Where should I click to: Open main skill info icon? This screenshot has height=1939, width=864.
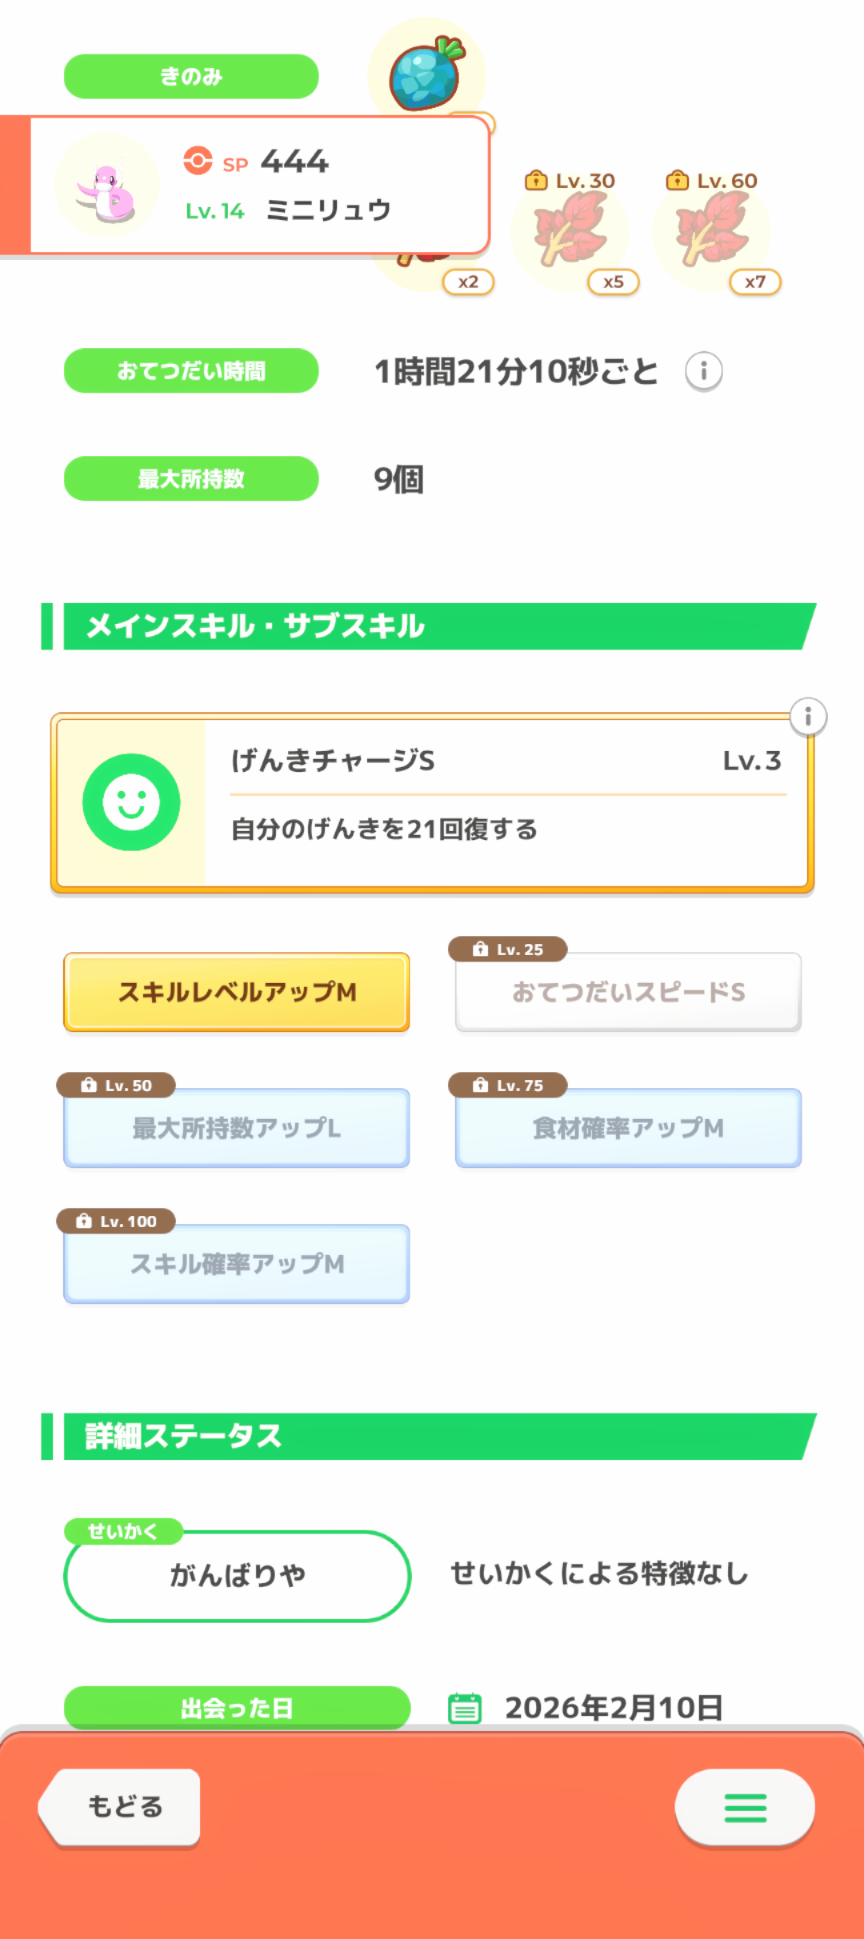click(807, 716)
